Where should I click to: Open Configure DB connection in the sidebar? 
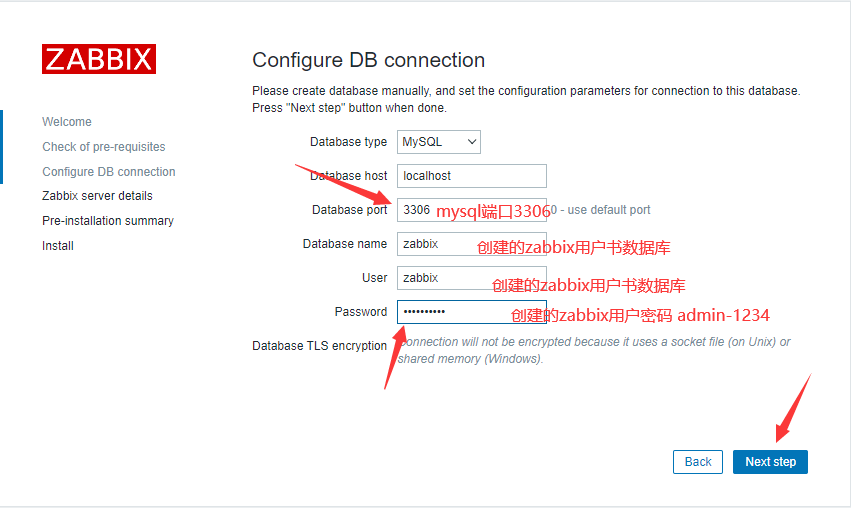pyautogui.click(x=109, y=172)
